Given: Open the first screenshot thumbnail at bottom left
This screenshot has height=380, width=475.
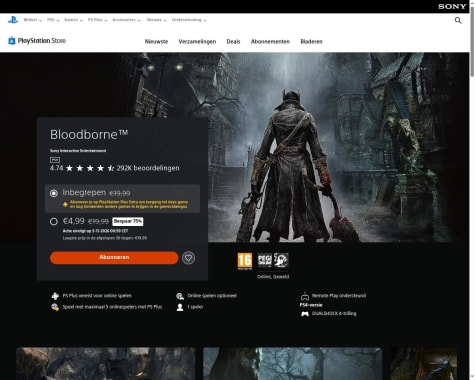Looking at the screenshot, I should tap(106, 364).
